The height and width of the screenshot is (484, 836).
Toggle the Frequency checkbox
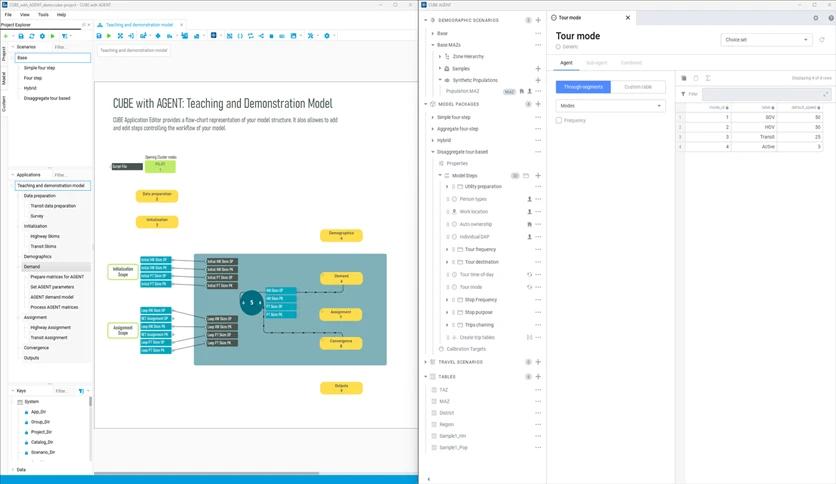coord(559,120)
